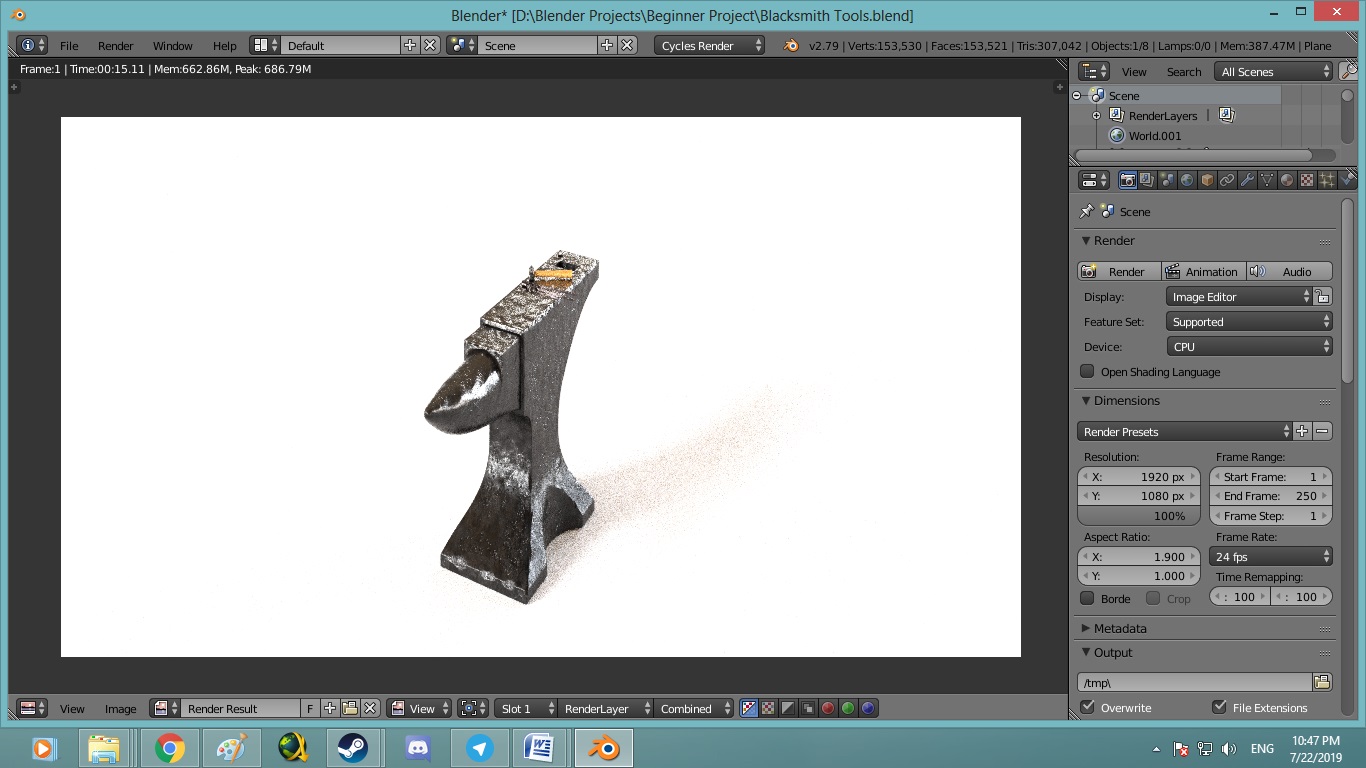1366x768 pixels.
Task: Open the Mesh Data tab (triangle icon)
Action: point(1267,181)
